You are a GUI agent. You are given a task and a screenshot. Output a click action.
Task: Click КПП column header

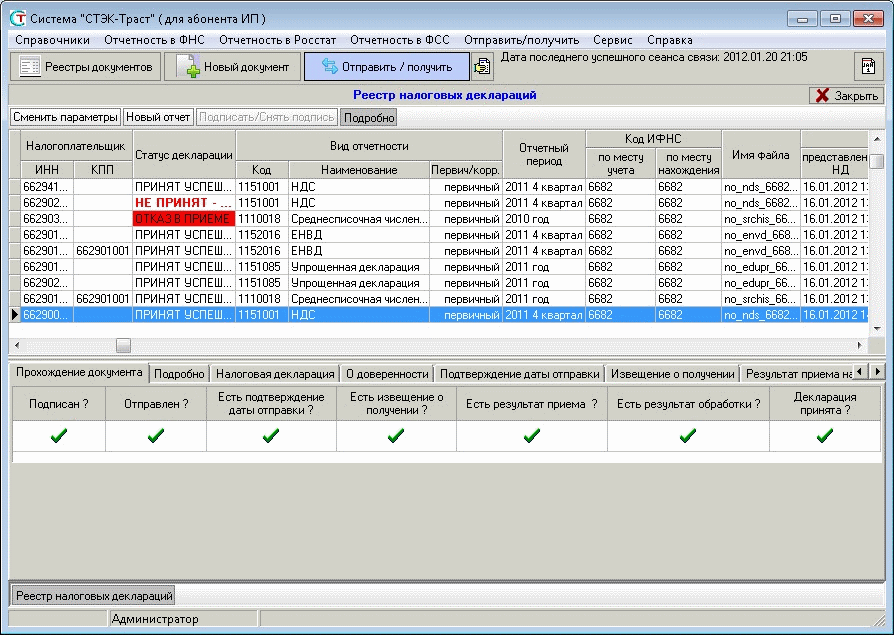103,170
